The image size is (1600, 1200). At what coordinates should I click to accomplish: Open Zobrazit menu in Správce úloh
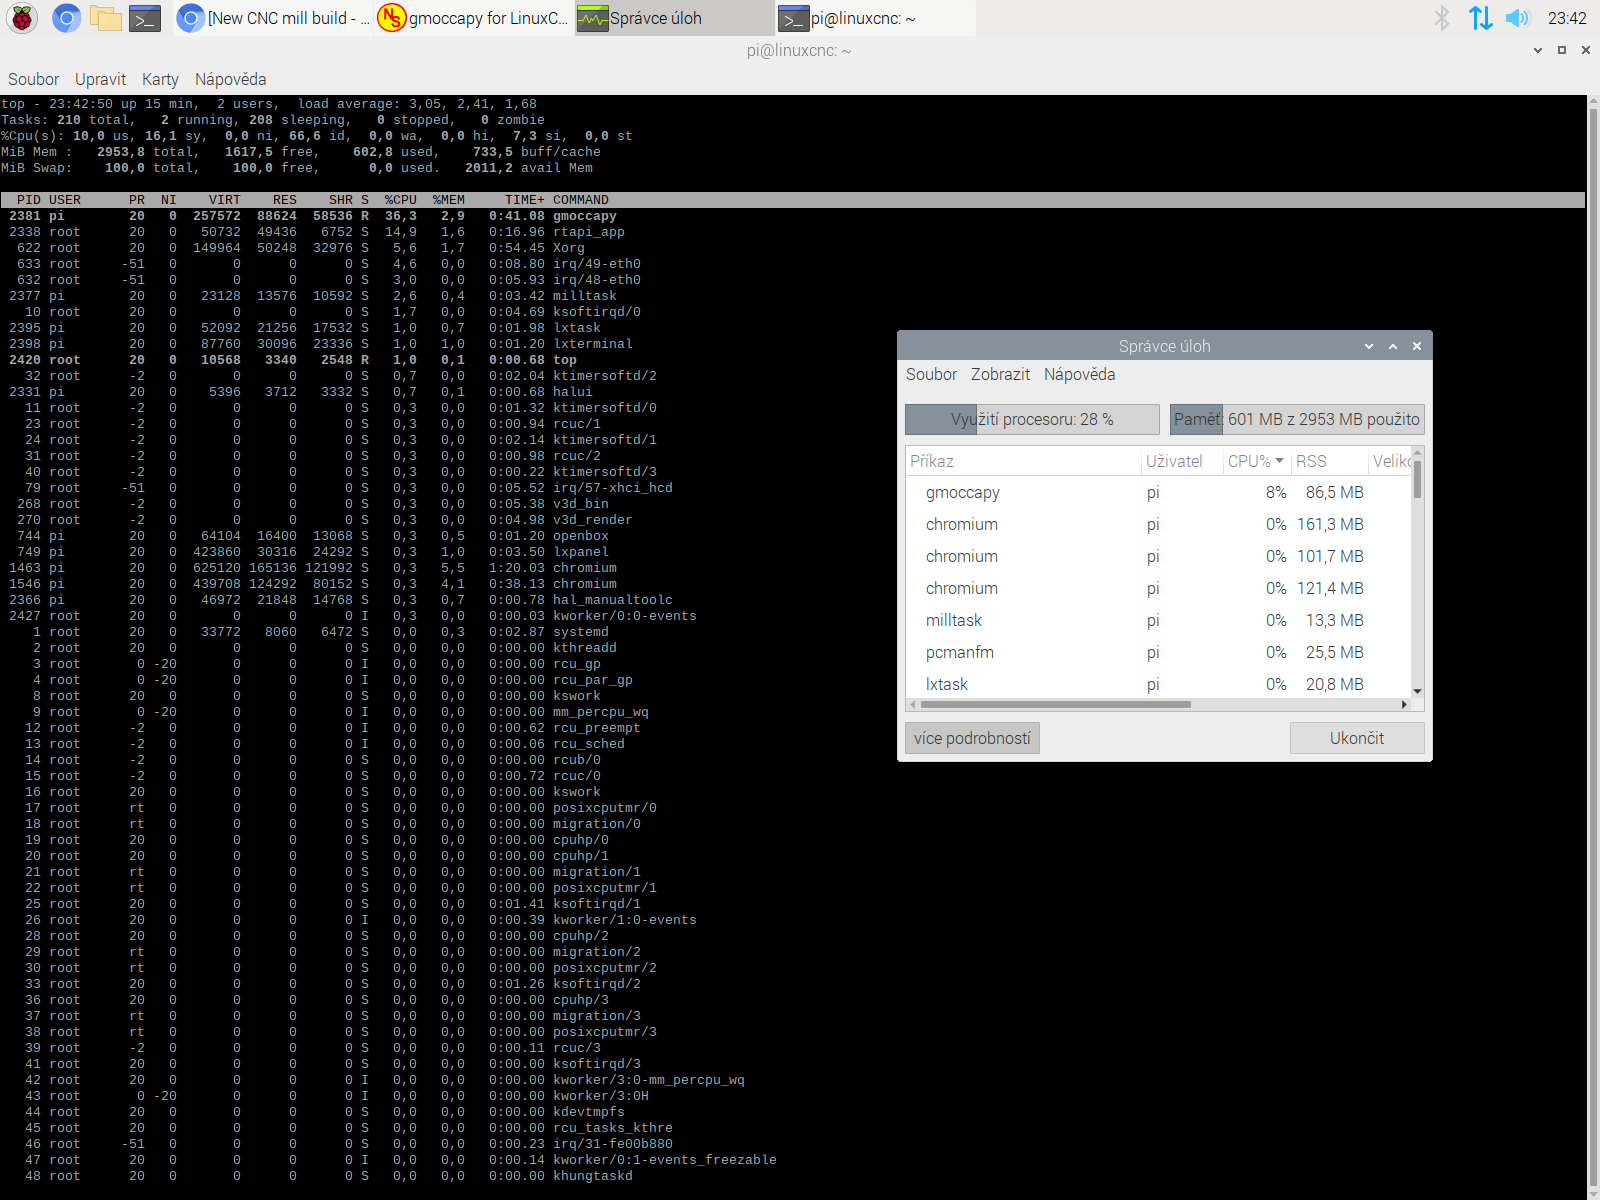click(x=1000, y=374)
